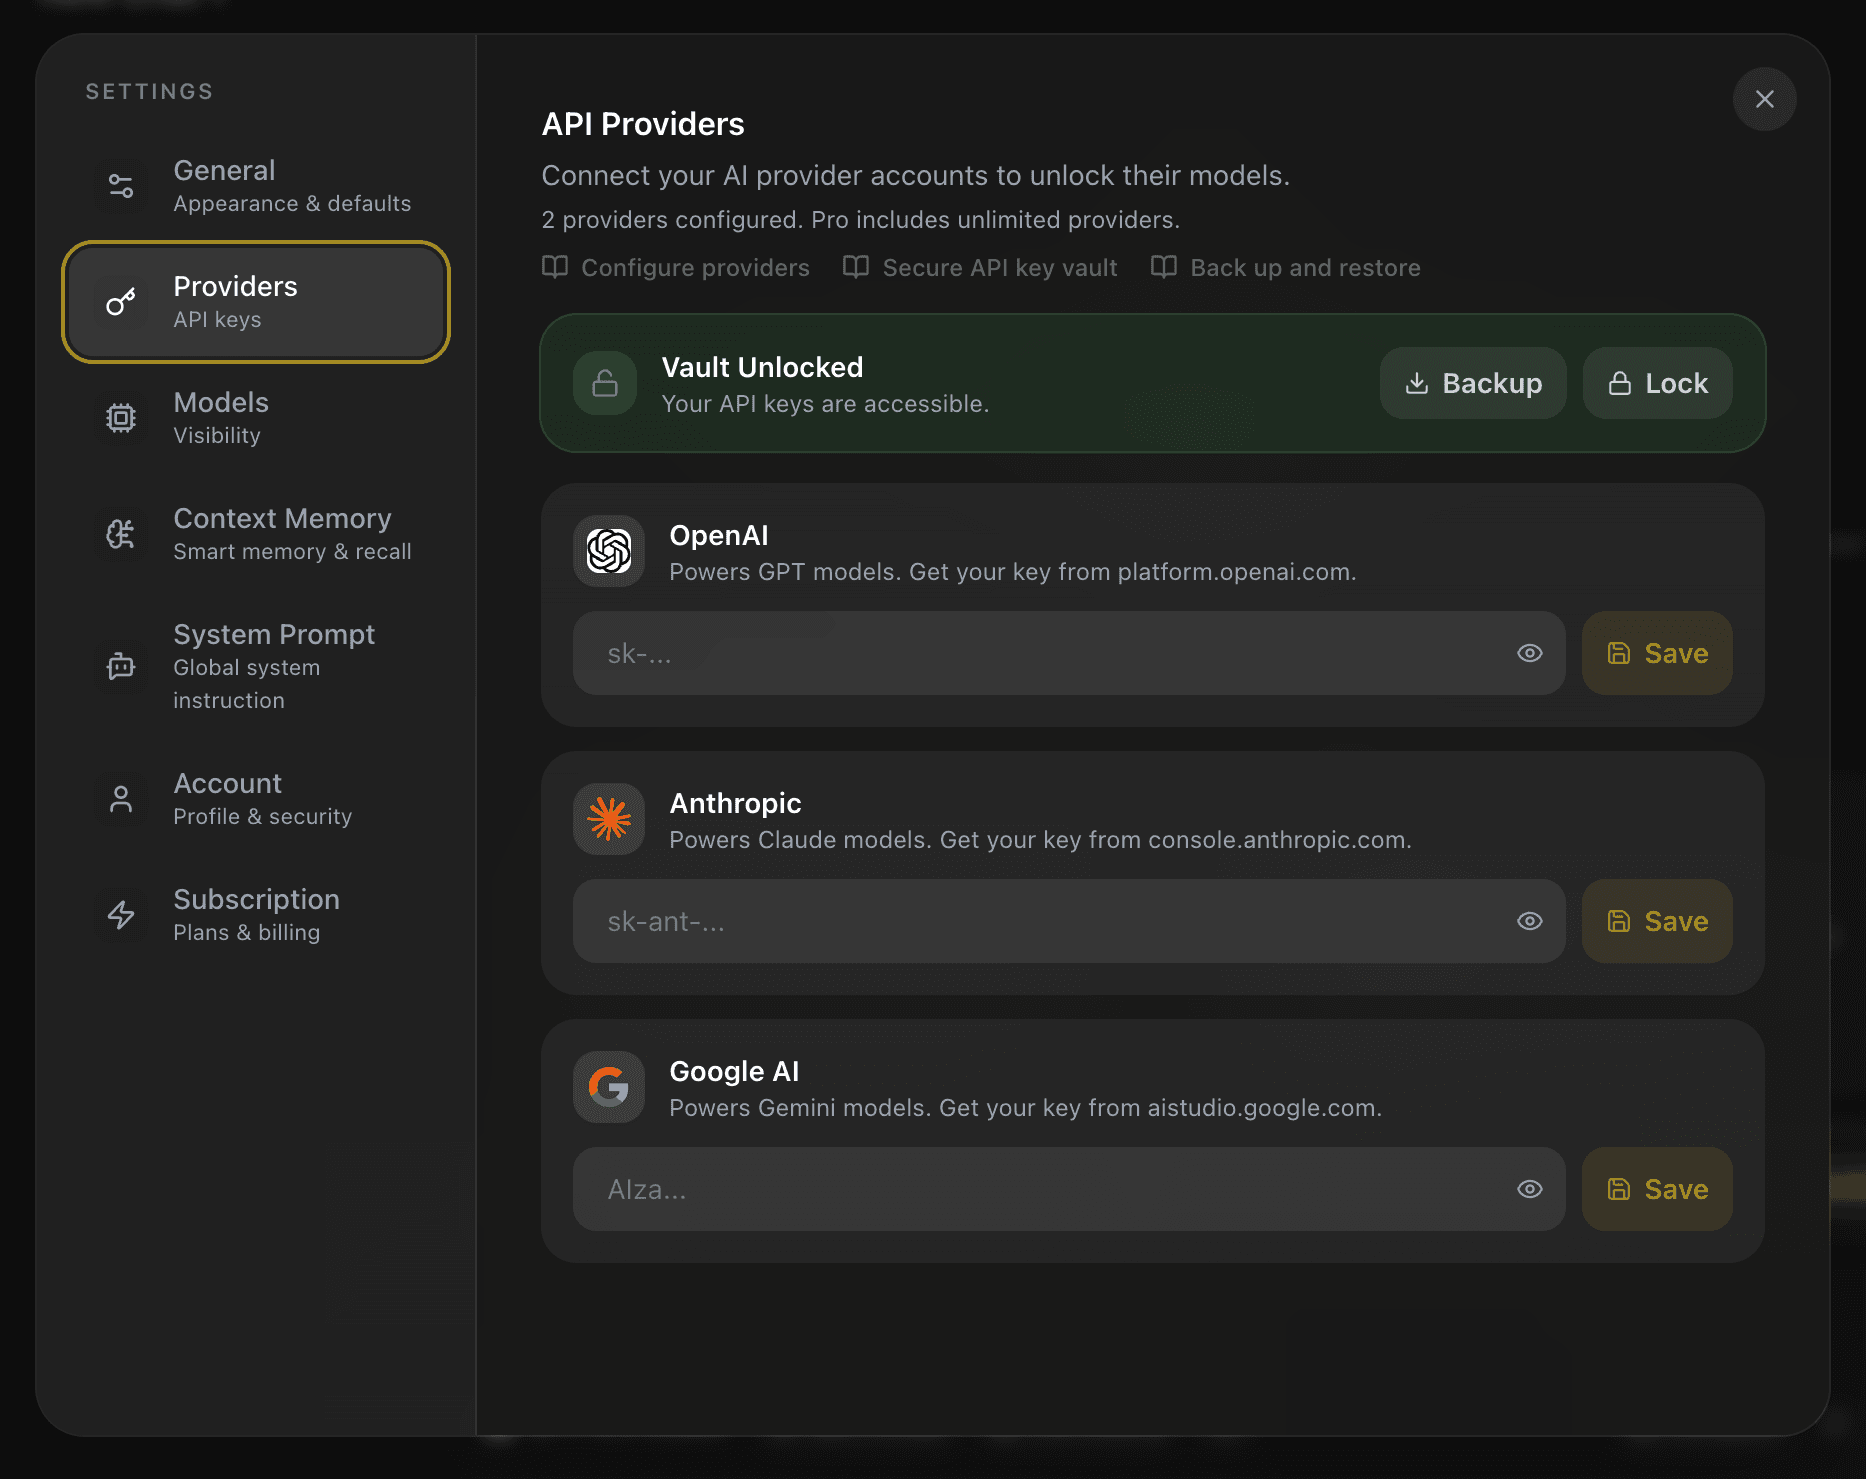Toggle visibility of the Google AI key
This screenshot has height=1479, width=1866.
click(1530, 1189)
